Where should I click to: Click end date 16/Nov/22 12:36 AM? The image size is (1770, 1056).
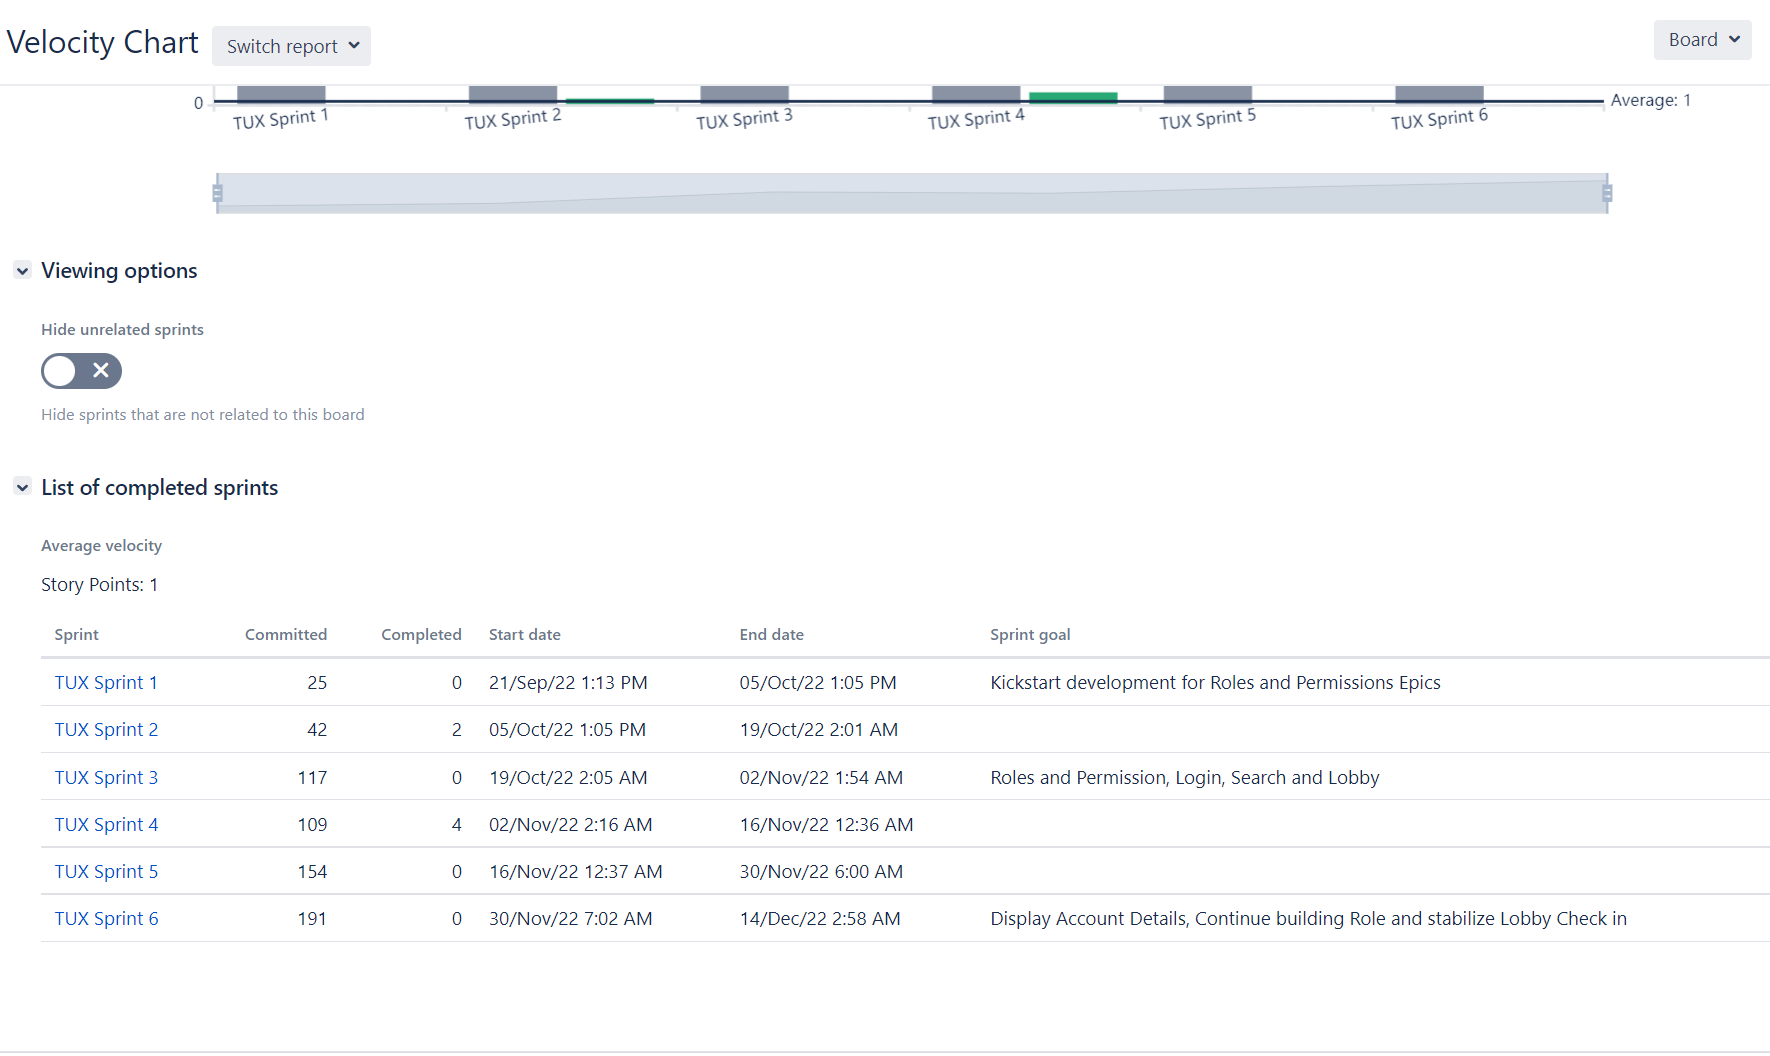pyautogui.click(x=827, y=825)
